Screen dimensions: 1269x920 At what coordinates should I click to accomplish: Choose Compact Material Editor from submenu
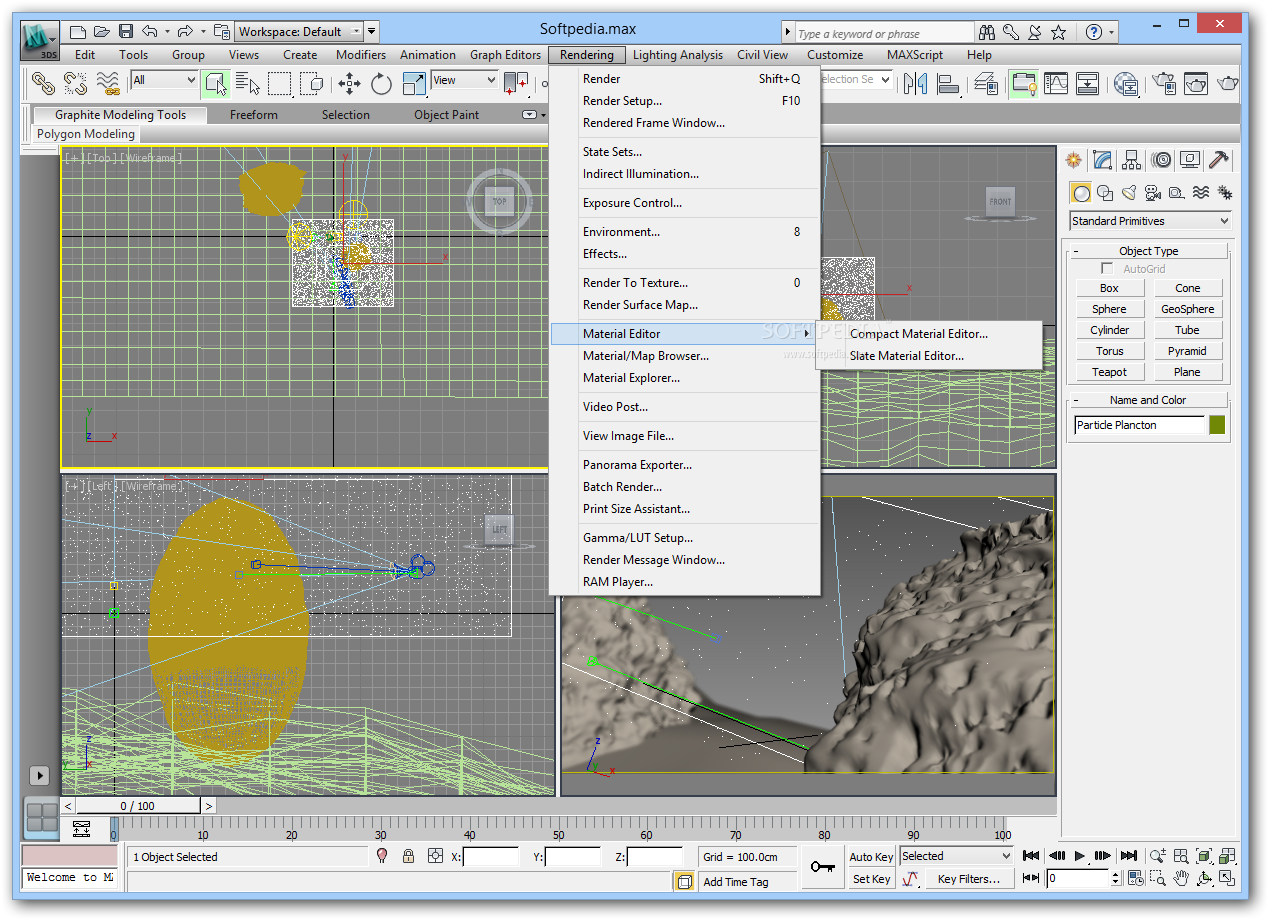[x=919, y=334]
